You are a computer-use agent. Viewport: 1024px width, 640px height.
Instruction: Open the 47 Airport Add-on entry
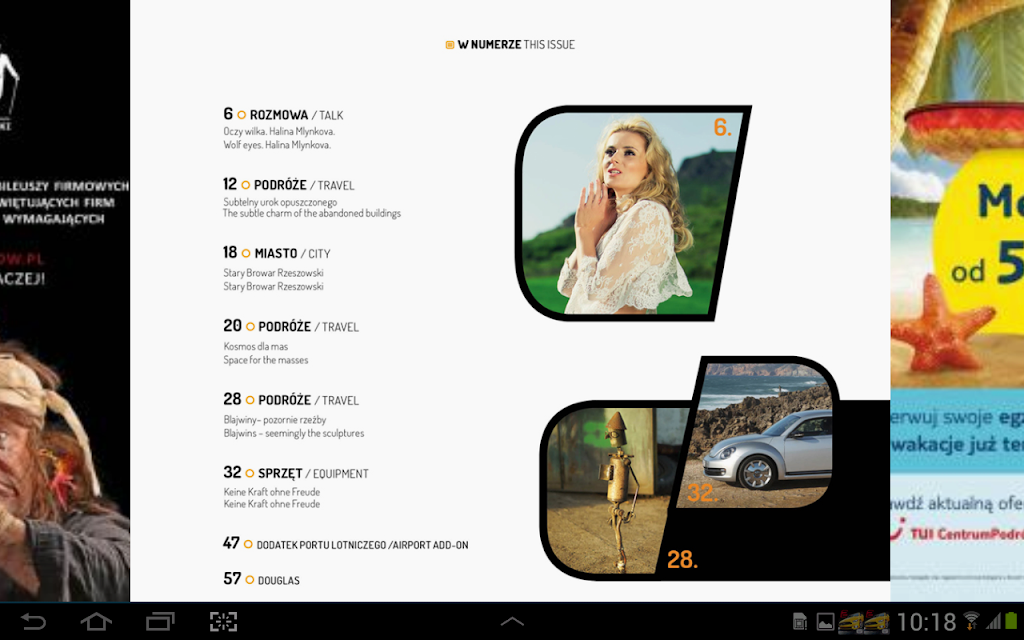[345, 543]
